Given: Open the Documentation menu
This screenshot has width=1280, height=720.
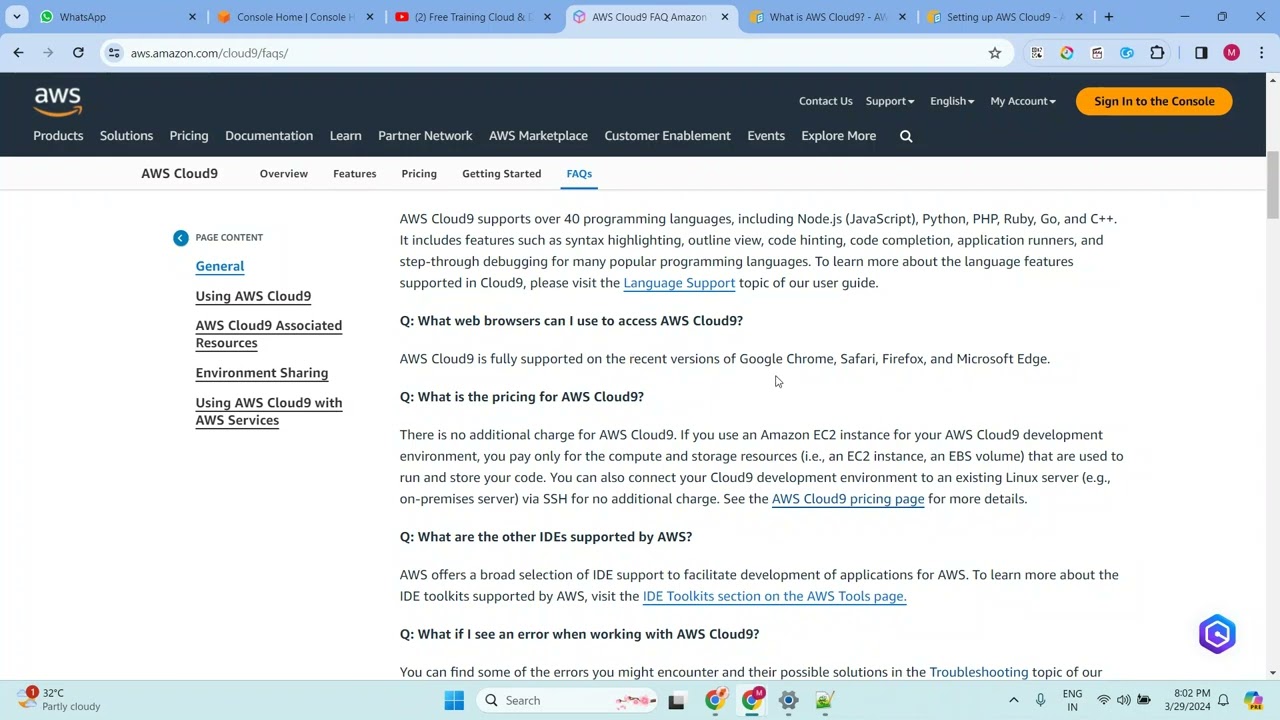Looking at the screenshot, I should click(x=269, y=136).
